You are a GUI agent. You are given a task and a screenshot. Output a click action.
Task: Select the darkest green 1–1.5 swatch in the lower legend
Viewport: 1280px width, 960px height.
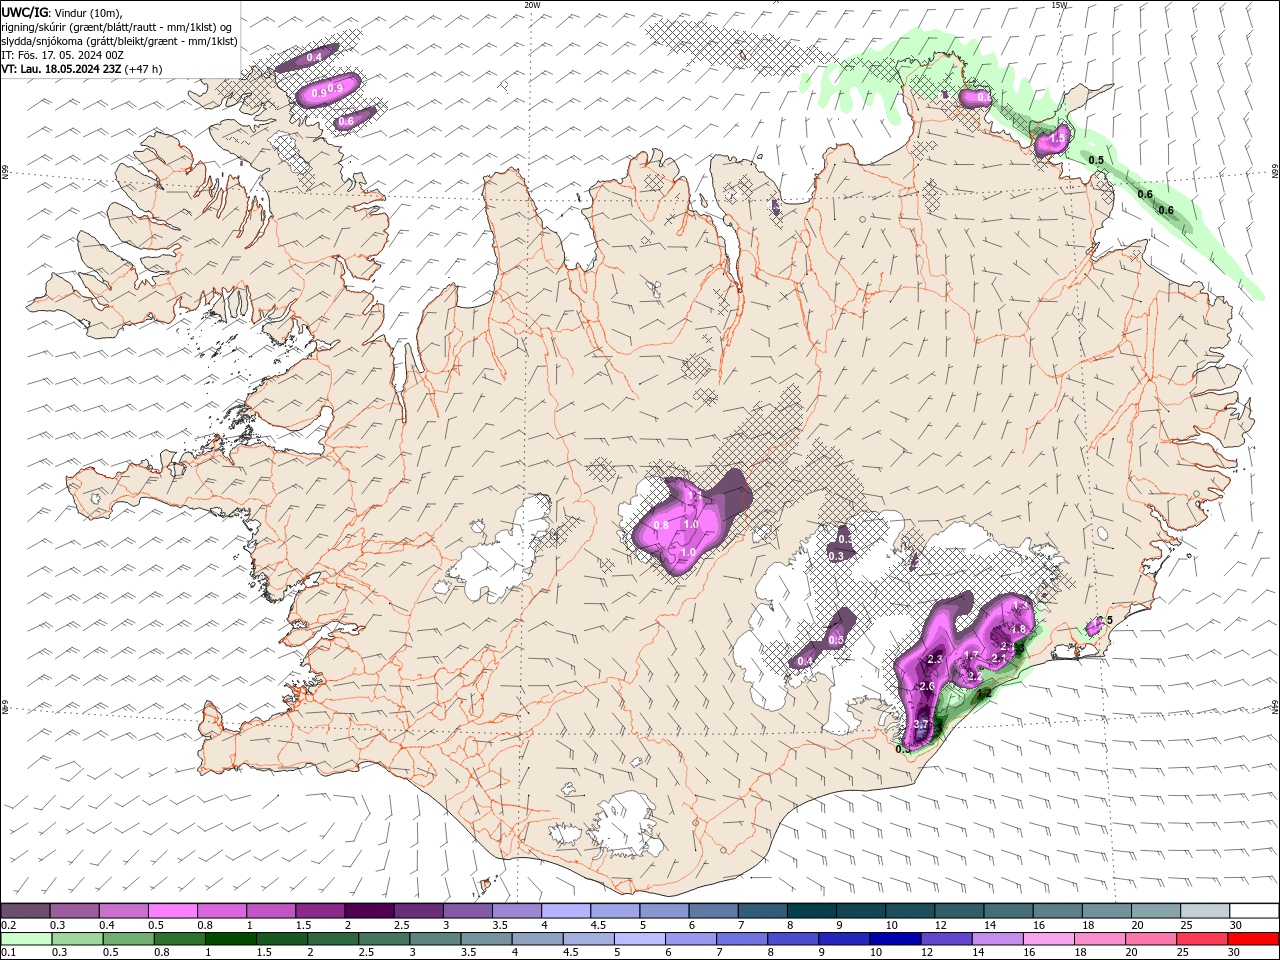(230, 939)
